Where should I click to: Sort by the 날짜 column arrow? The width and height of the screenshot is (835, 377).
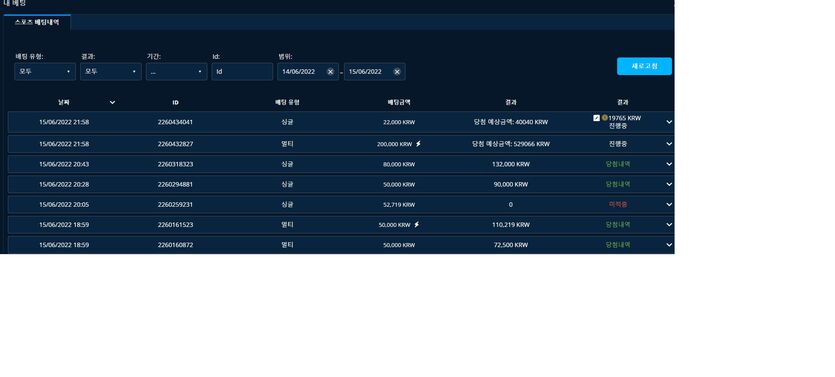pyautogui.click(x=112, y=102)
